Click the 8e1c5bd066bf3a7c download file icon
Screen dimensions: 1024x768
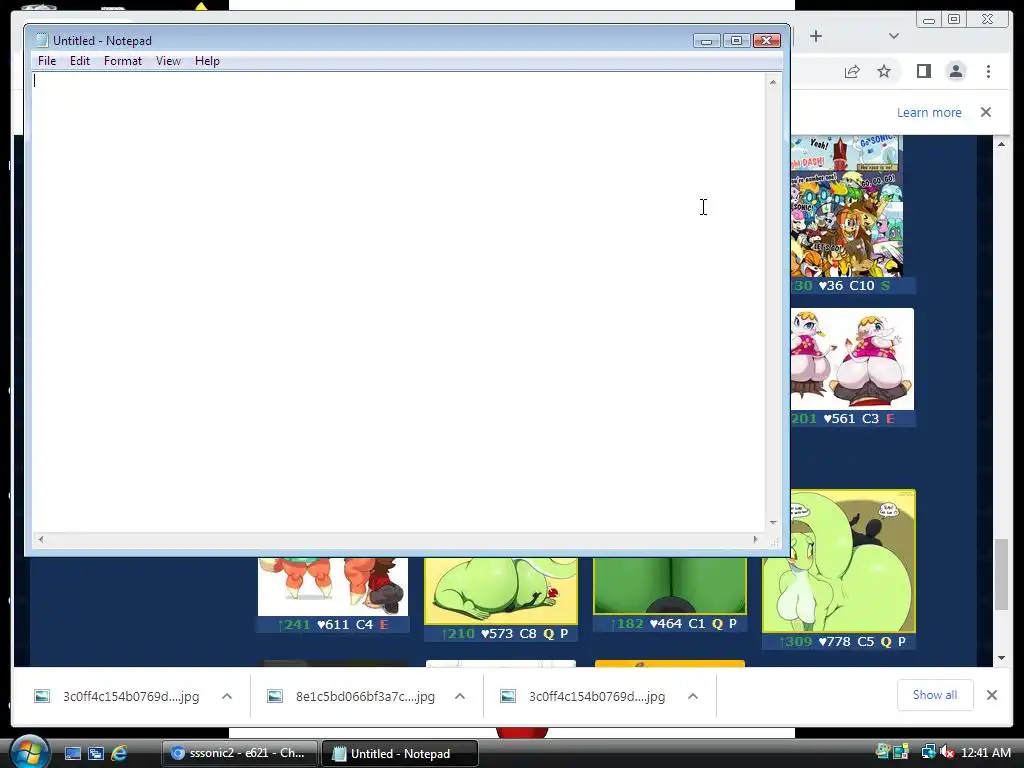click(x=275, y=696)
